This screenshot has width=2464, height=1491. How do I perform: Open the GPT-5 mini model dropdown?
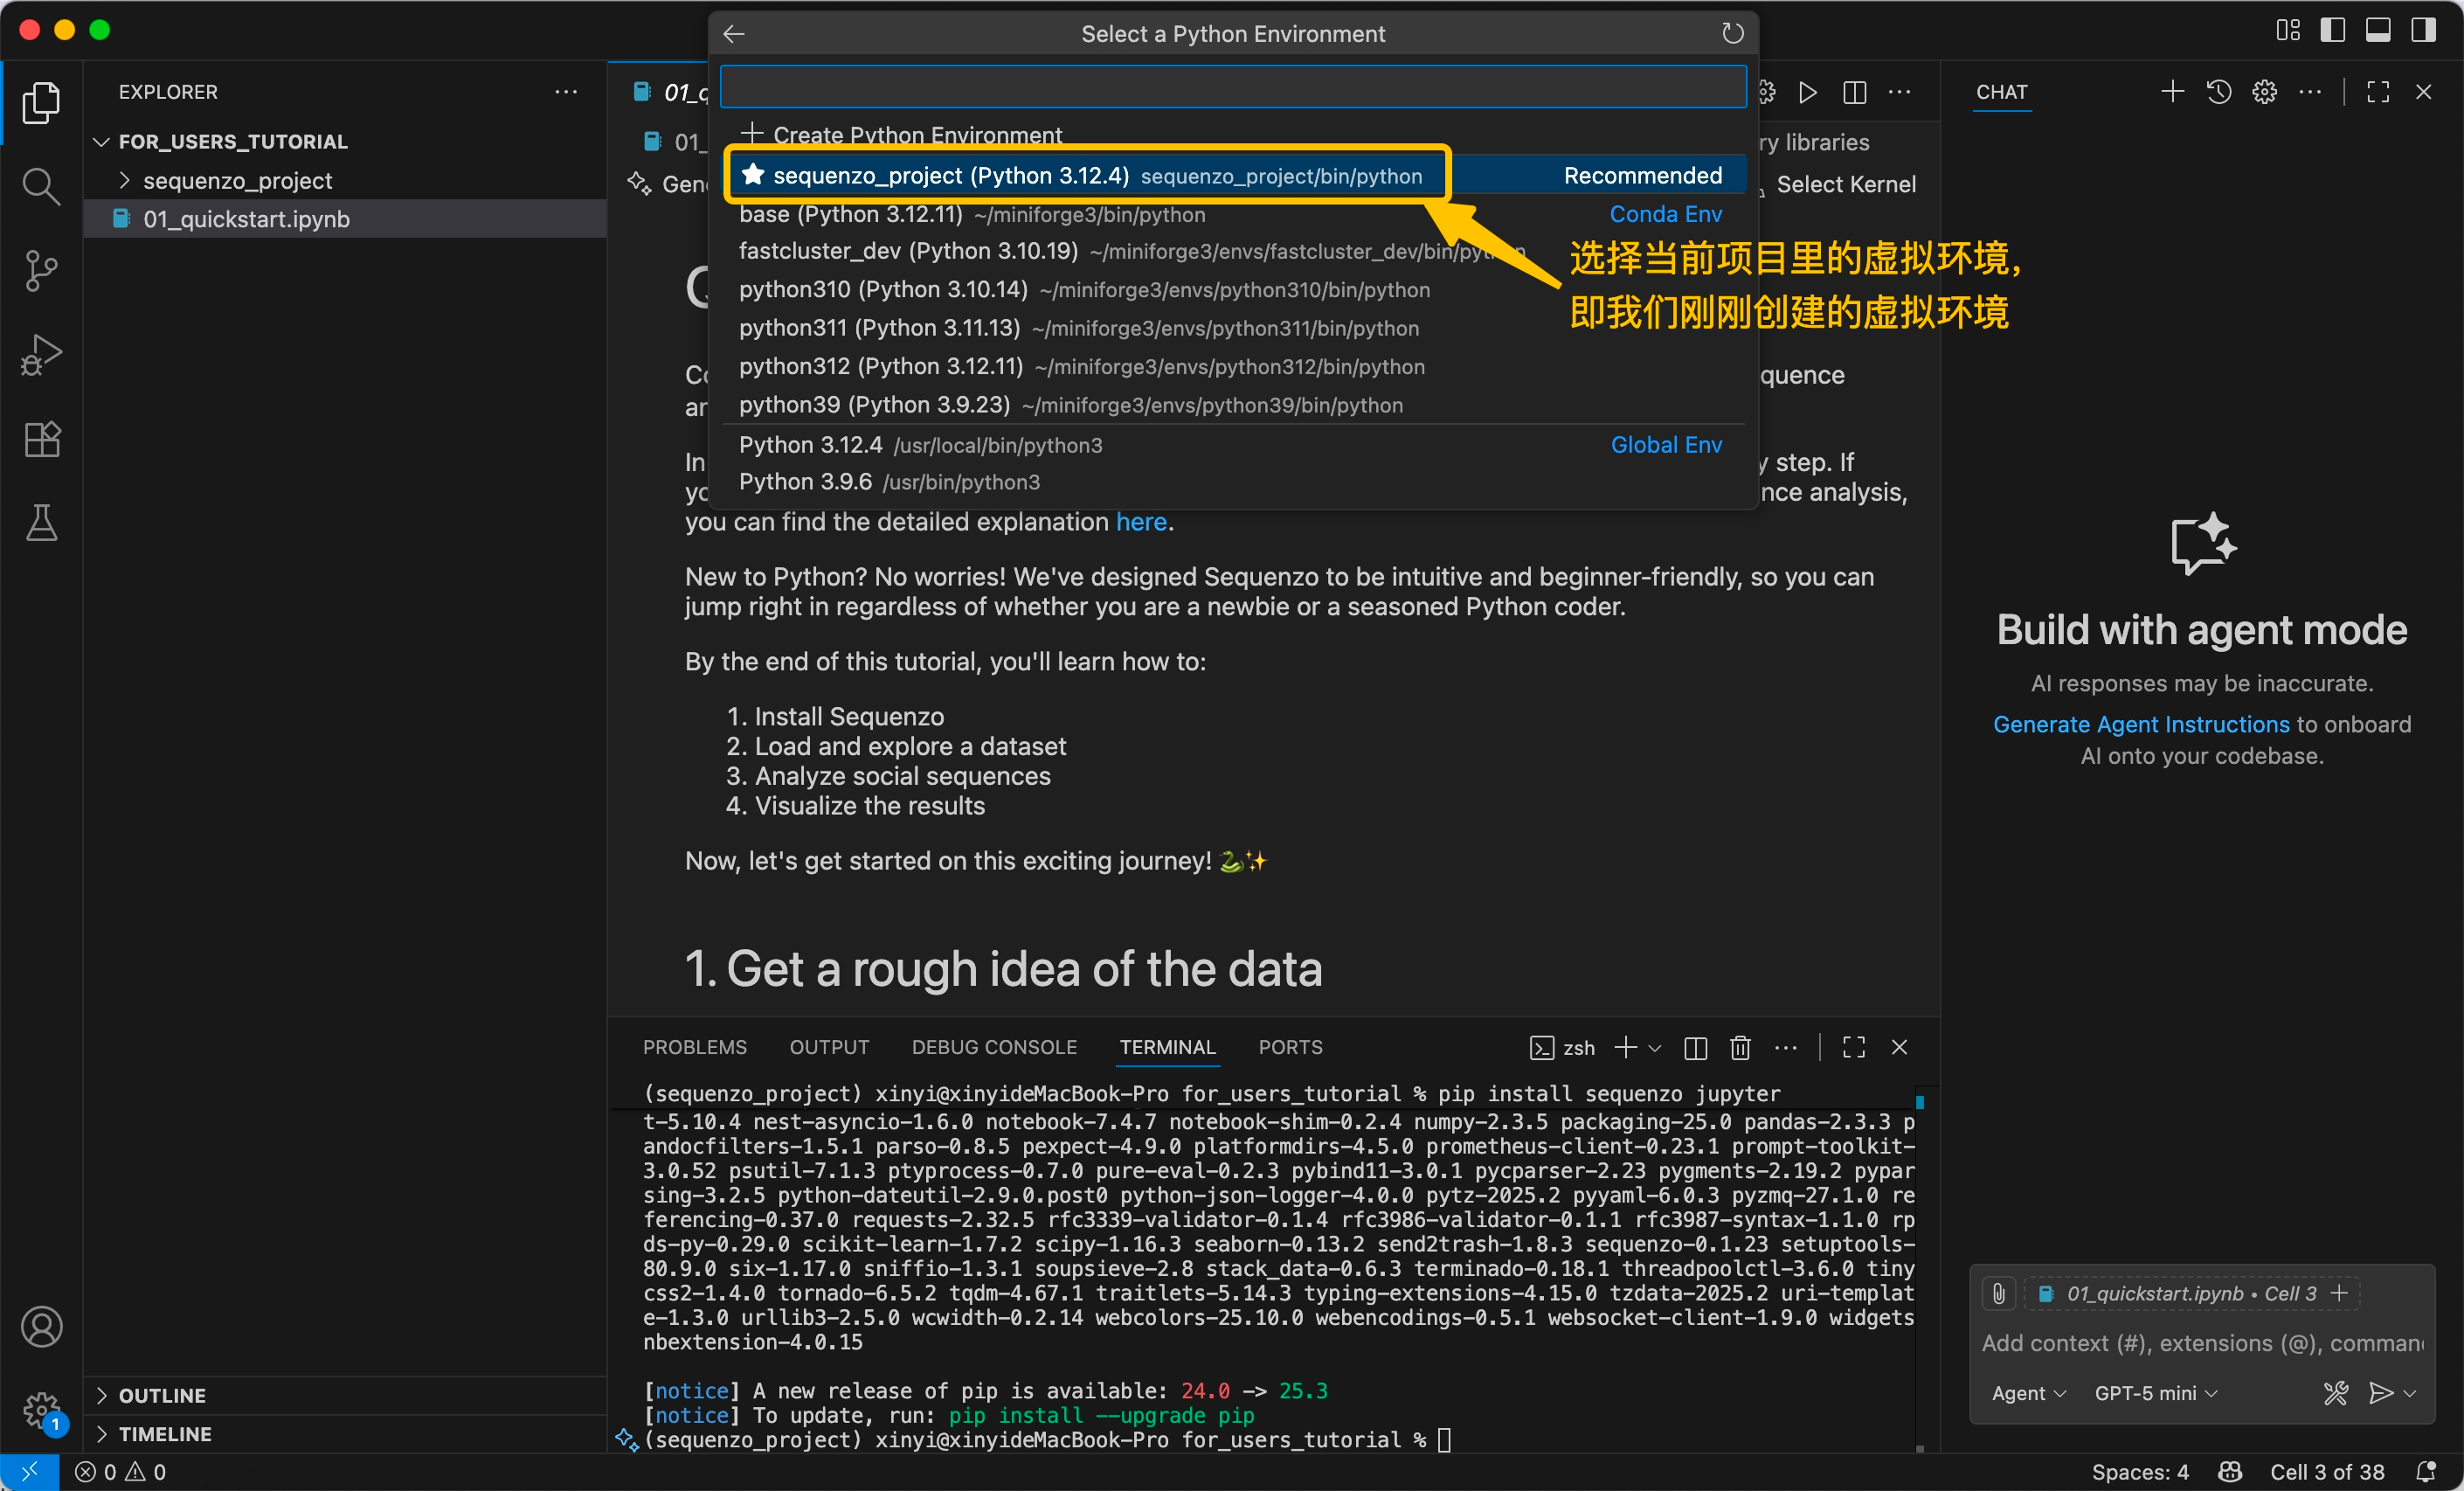coord(2155,1393)
